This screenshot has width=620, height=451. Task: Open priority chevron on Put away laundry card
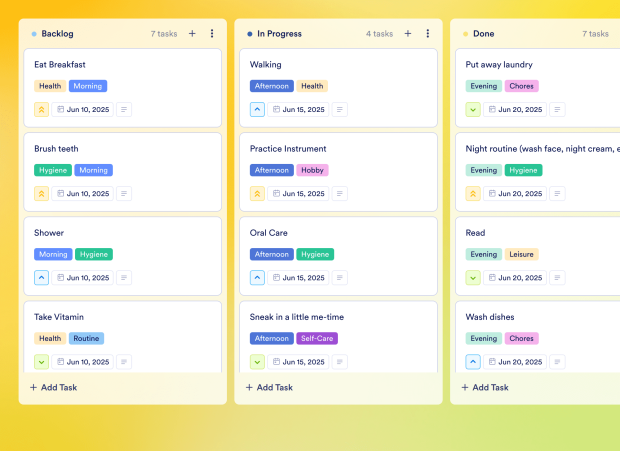click(x=474, y=110)
